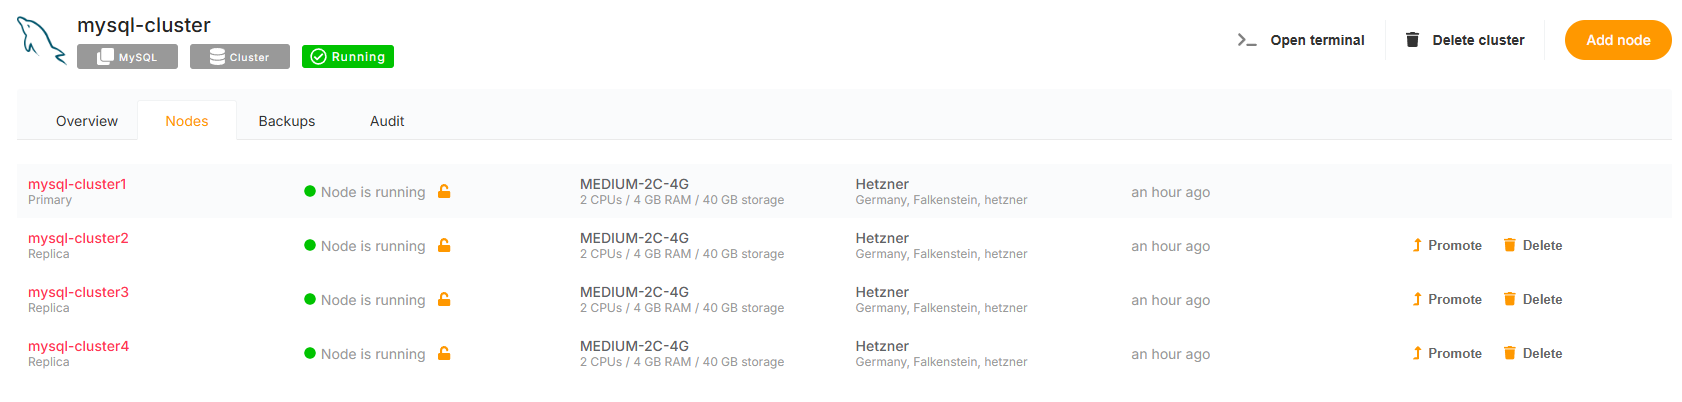Promote mysql-cluster4 replica to primary
Screen dimensions: 1682x402
click(1447, 353)
